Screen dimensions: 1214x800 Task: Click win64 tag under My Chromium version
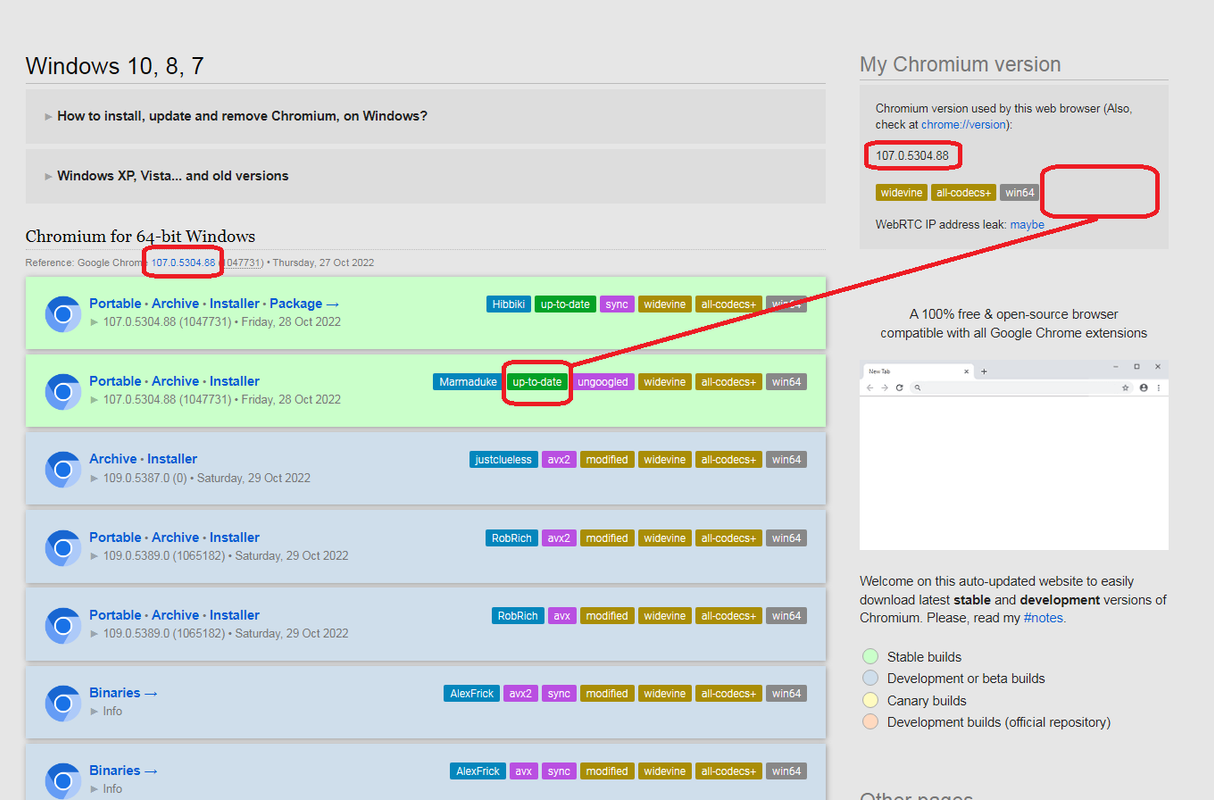point(1020,193)
